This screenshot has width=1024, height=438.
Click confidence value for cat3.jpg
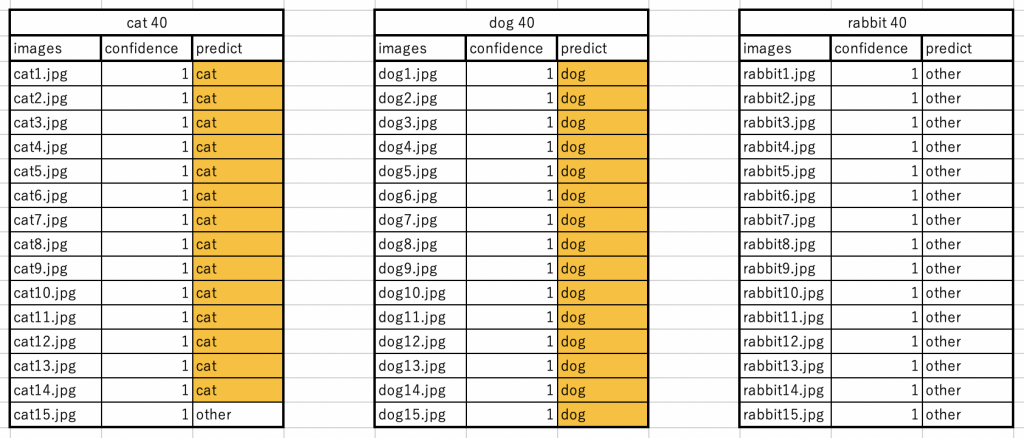tap(146, 122)
